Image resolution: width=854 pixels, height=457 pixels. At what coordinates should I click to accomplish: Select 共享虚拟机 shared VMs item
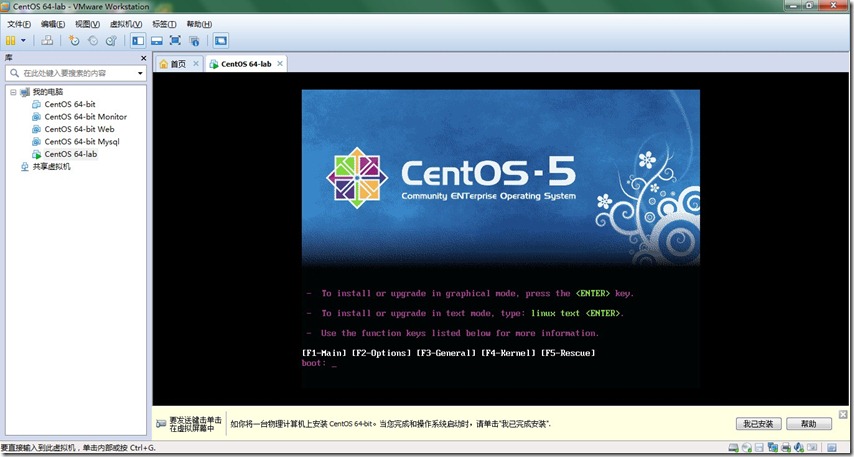tap(51, 167)
